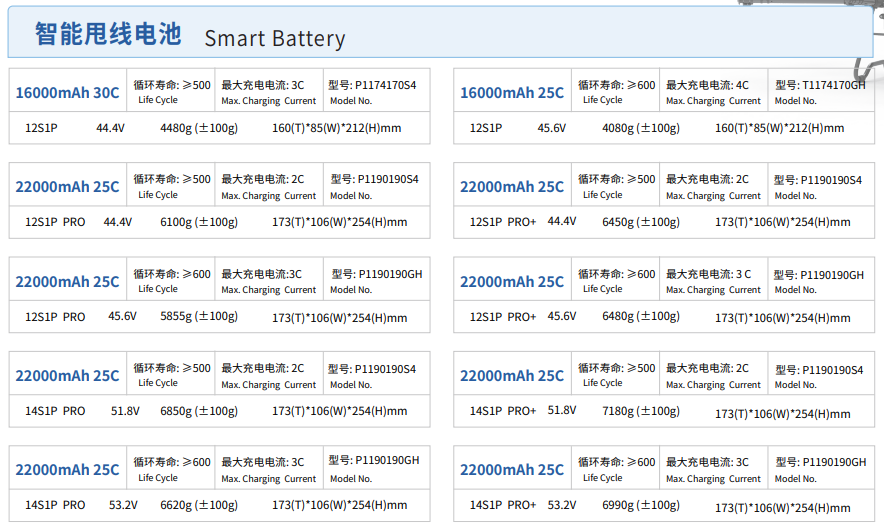Viewport: 884px width, 530px height.
Task: Click '12S1P PRO+' in the 6480g row
Action: click(503, 317)
